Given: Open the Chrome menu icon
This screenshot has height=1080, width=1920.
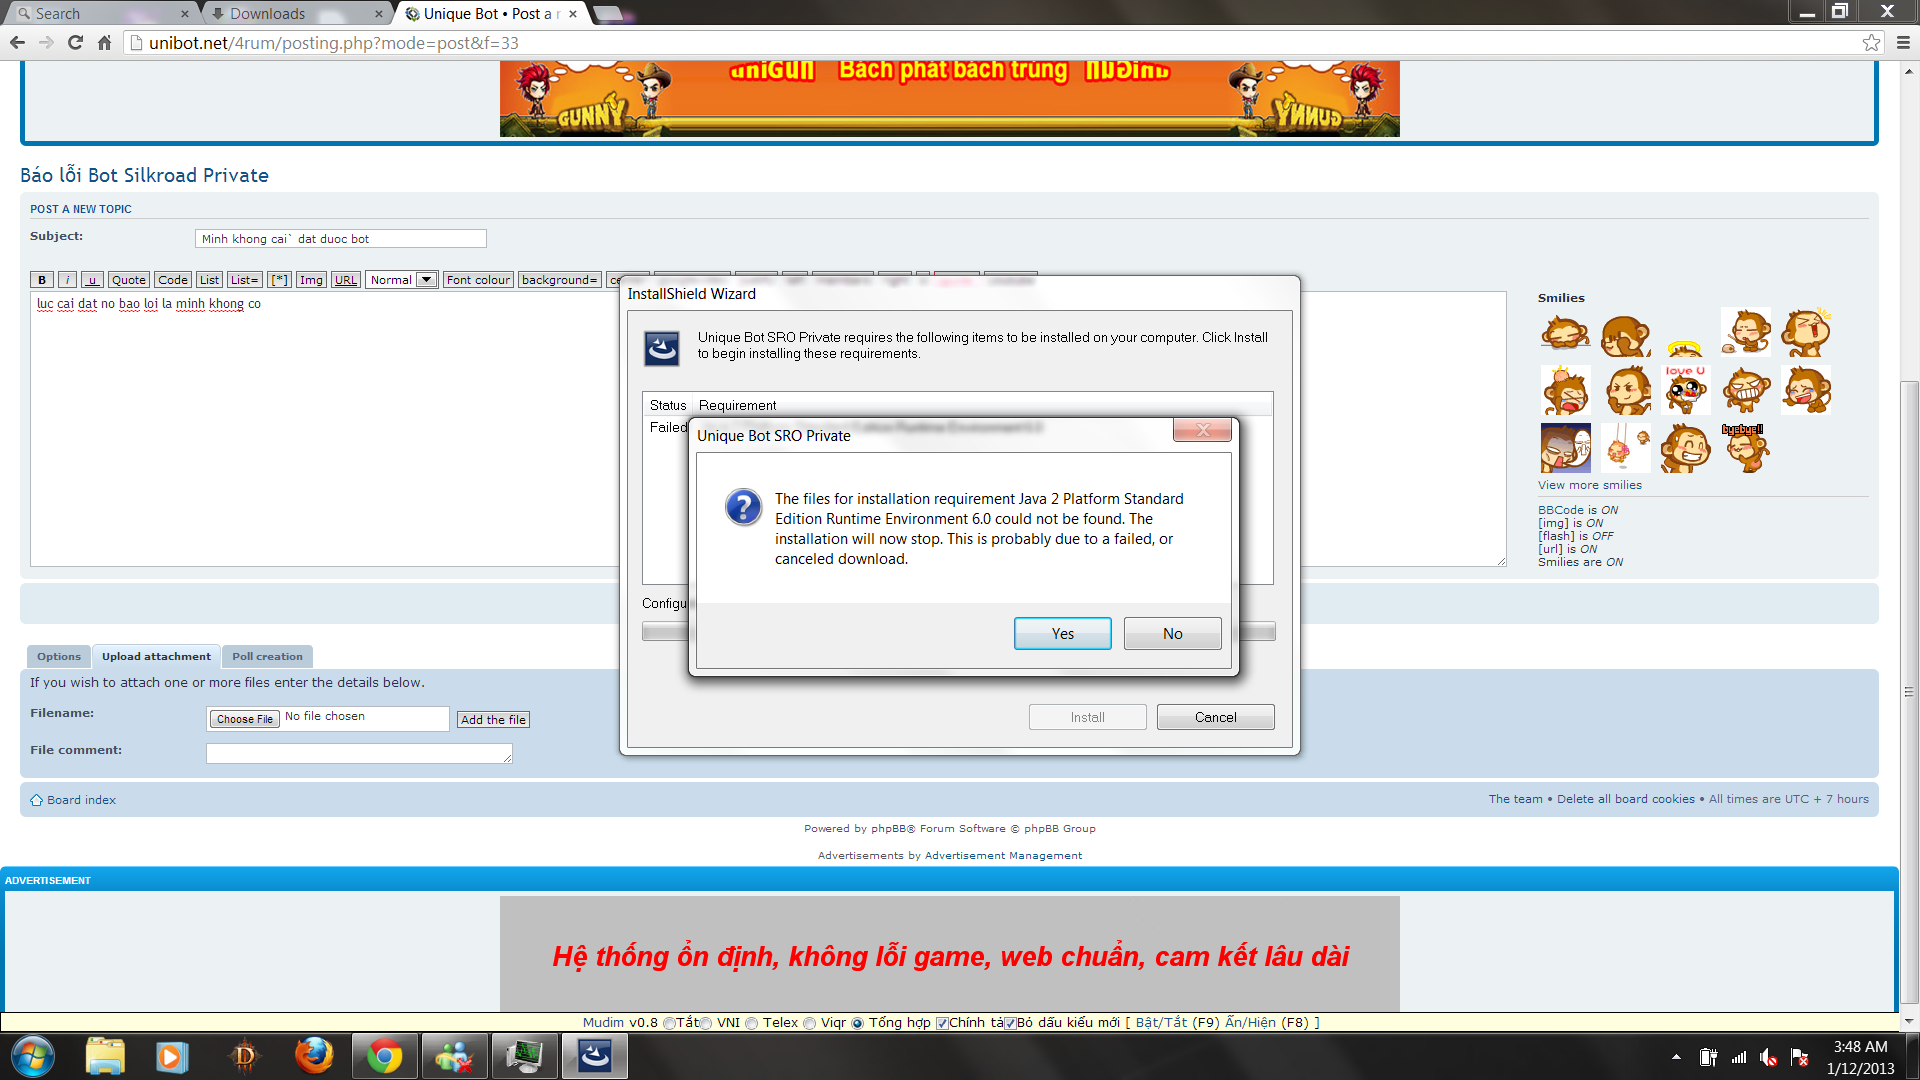Looking at the screenshot, I should point(1903,42).
